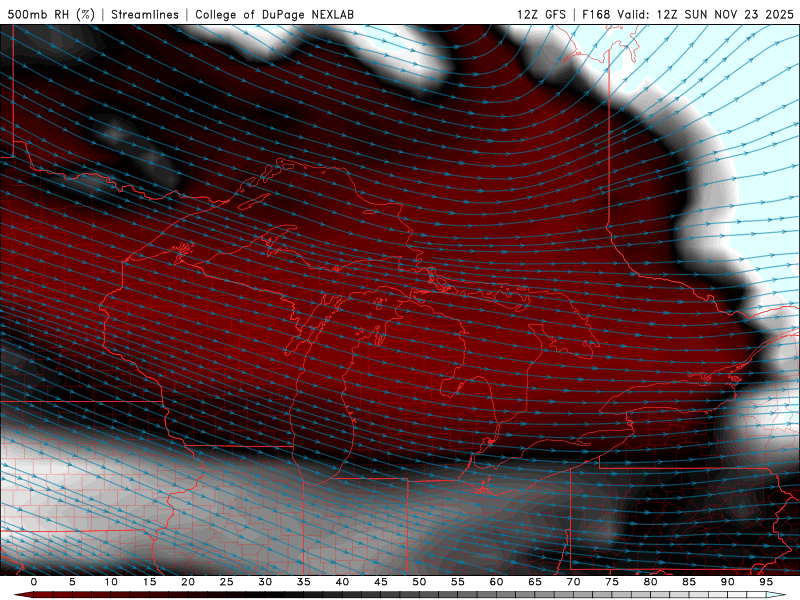The width and height of the screenshot is (800, 600).
Task: Click the 95 value on the color scale
Action: click(766, 582)
